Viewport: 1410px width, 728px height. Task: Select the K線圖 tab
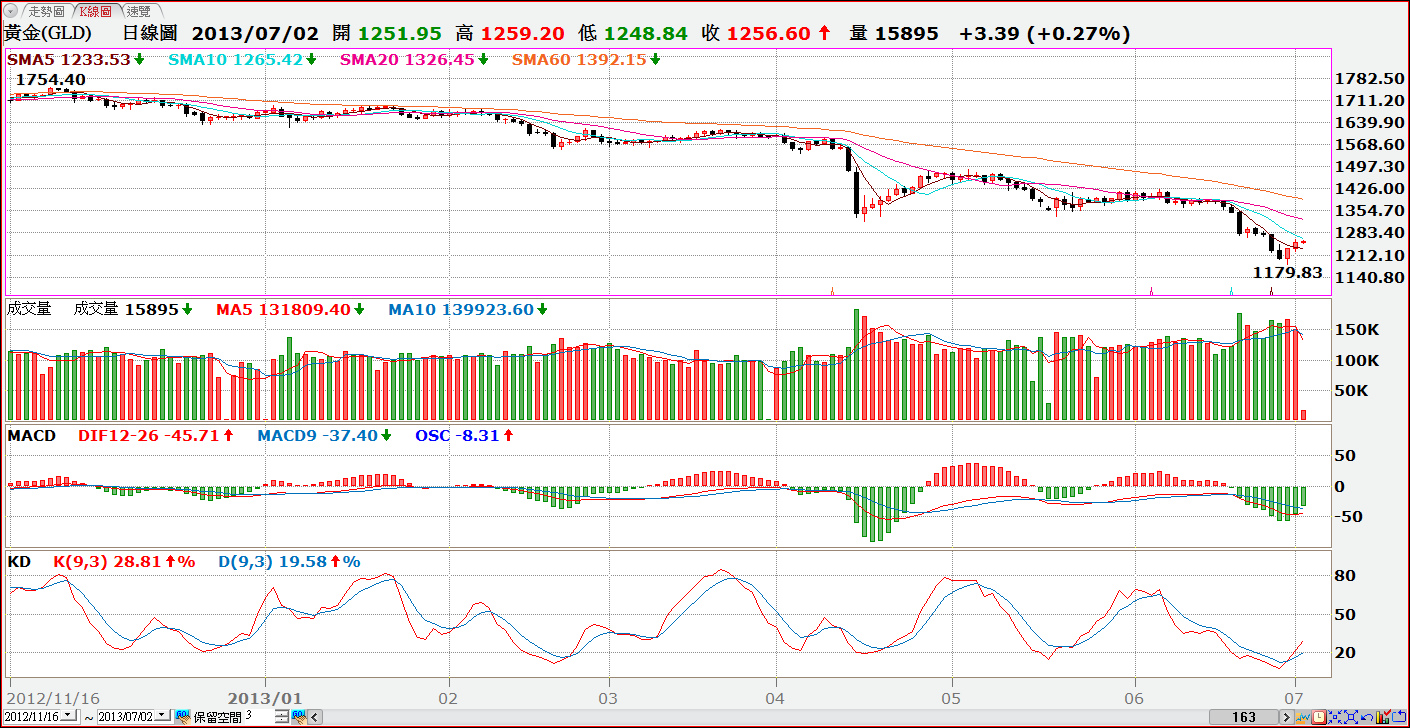[95, 11]
